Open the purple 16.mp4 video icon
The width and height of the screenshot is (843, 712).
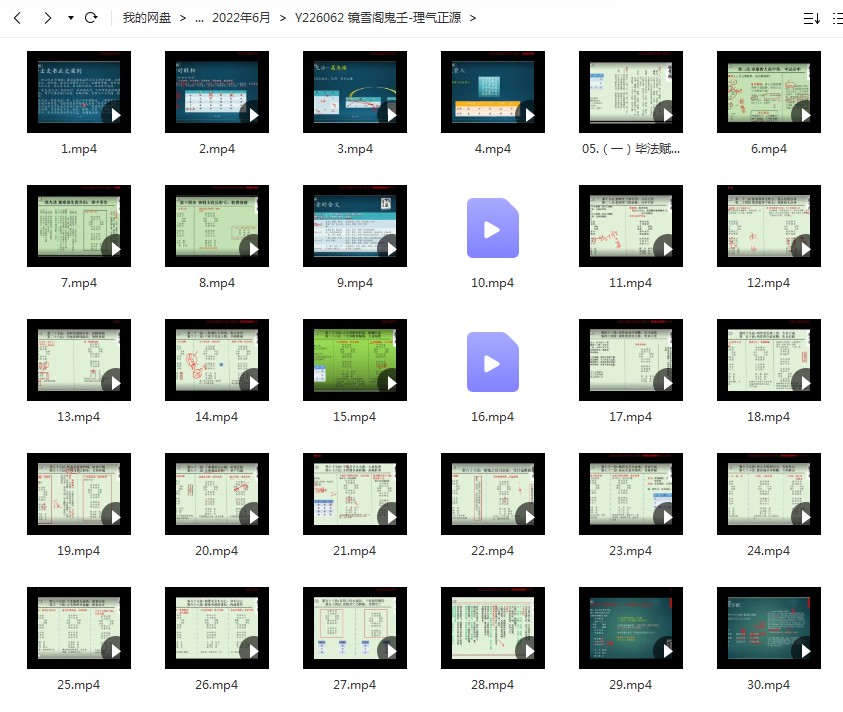tap(492, 362)
